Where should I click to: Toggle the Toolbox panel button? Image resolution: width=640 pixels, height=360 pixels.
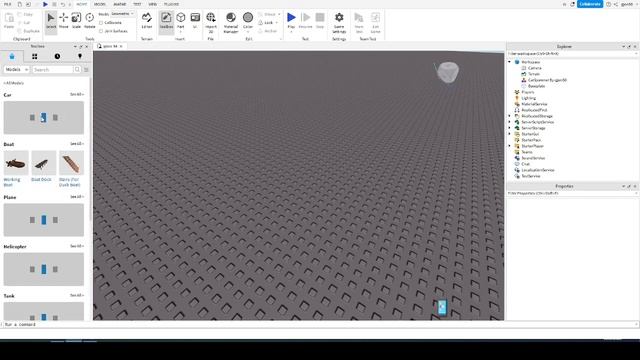click(166, 21)
